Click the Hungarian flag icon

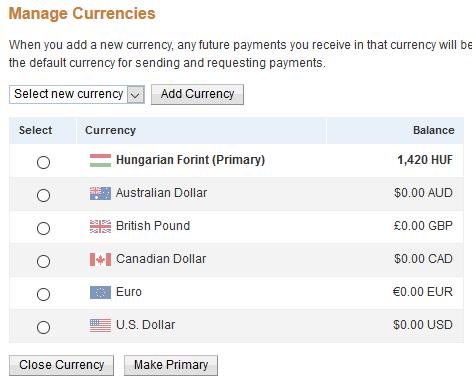[x=100, y=160]
